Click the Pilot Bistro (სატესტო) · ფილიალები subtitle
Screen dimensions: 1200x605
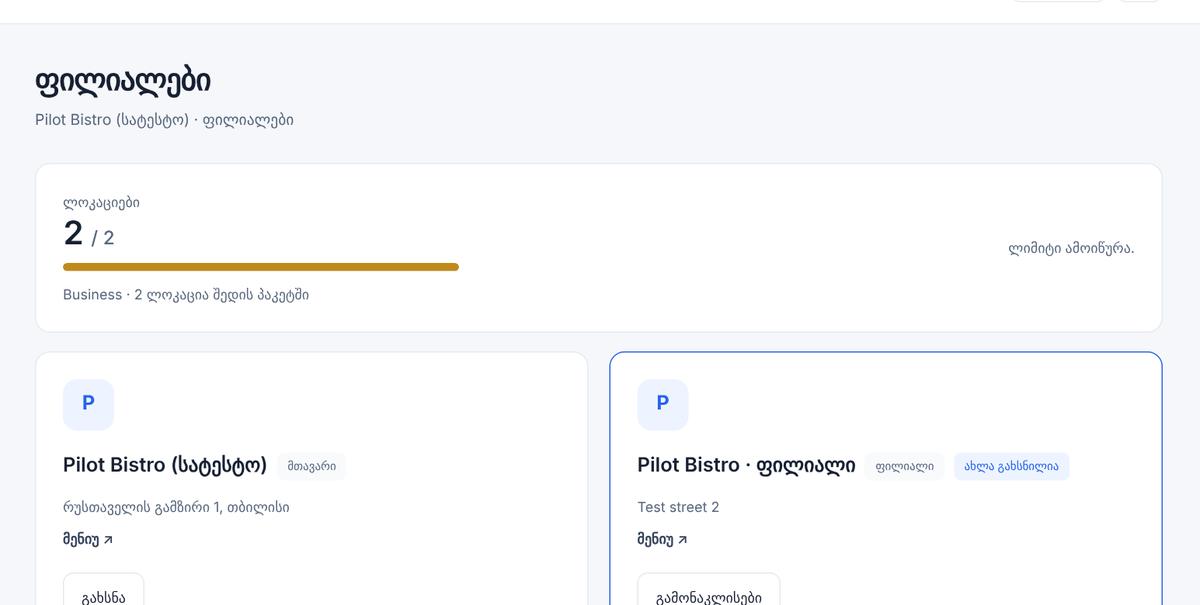[x=164, y=120]
